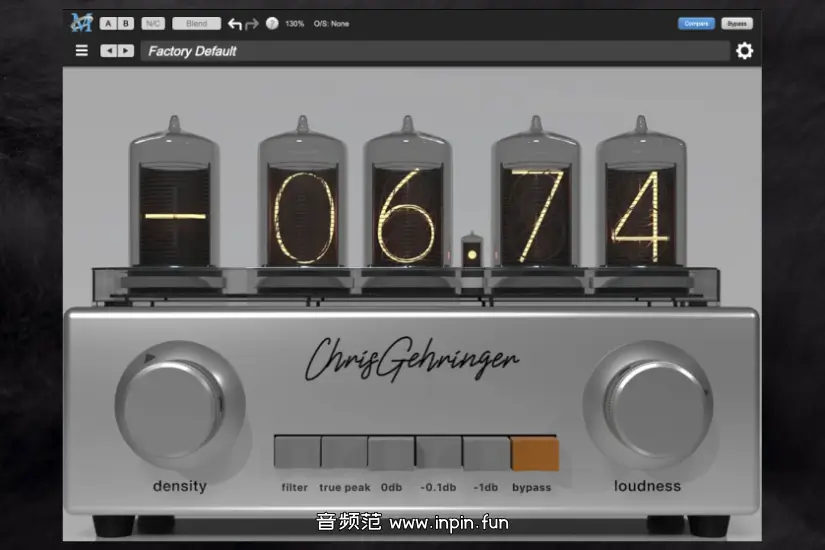Image resolution: width=825 pixels, height=550 pixels.
Task: Click the density knob
Action: pos(179,404)
